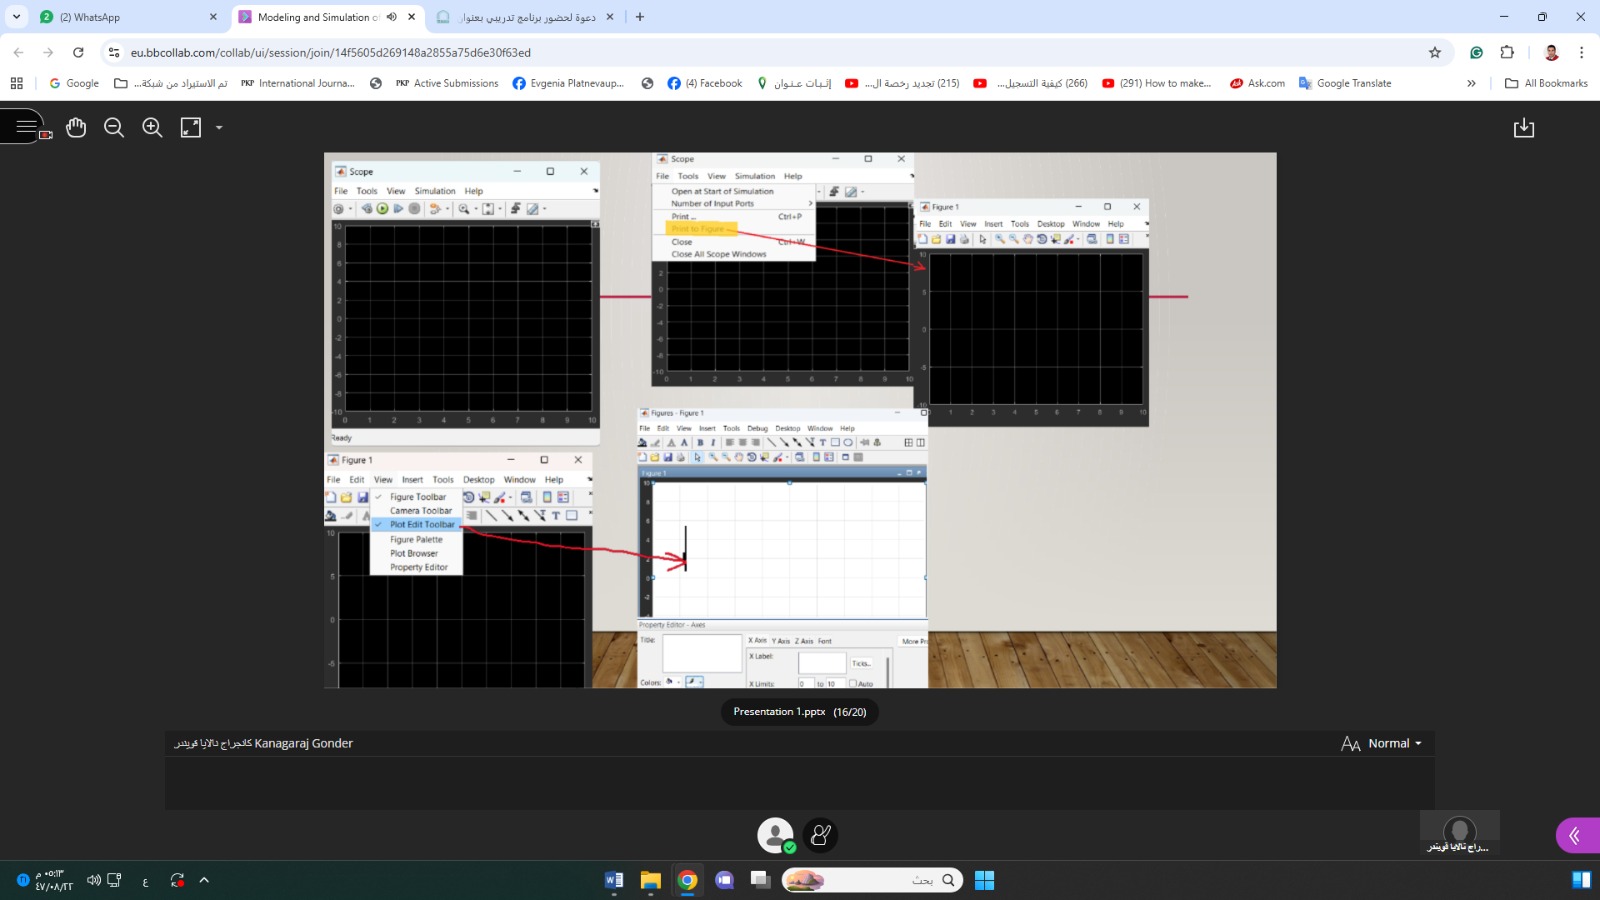Bookmark this page with the star icon
Screen dimensions: 1600x900
[x=1435, y=53]
